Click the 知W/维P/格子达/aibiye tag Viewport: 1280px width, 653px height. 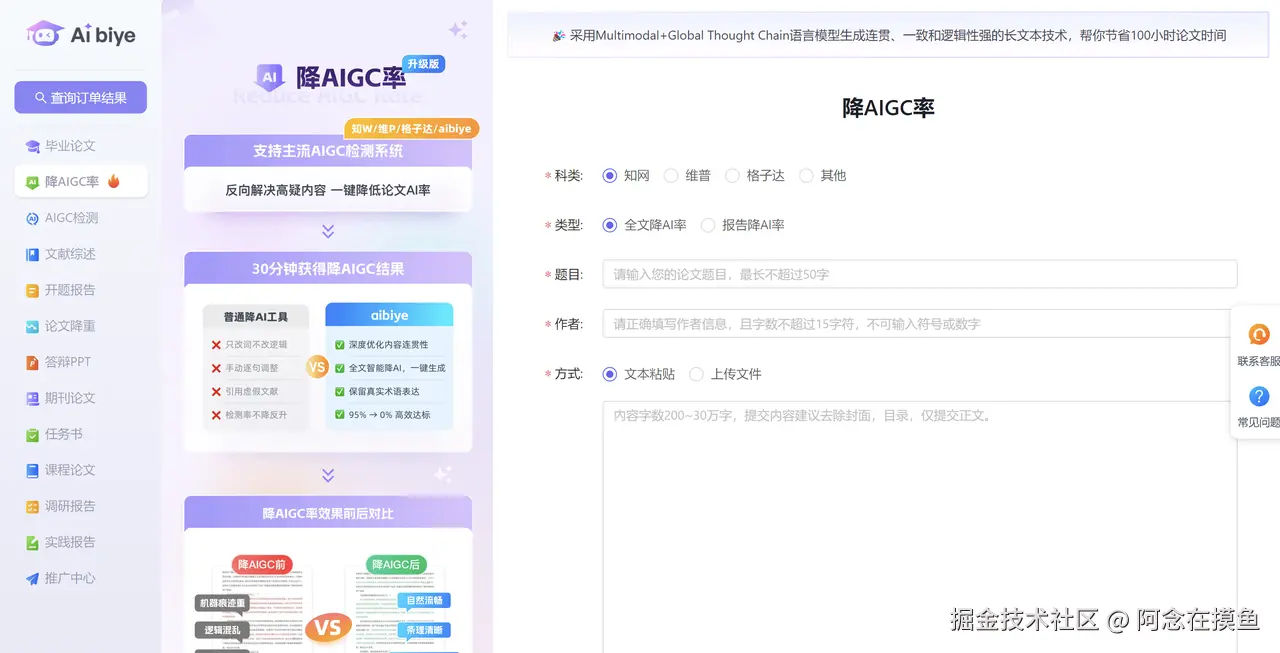[x=412, y=129]
